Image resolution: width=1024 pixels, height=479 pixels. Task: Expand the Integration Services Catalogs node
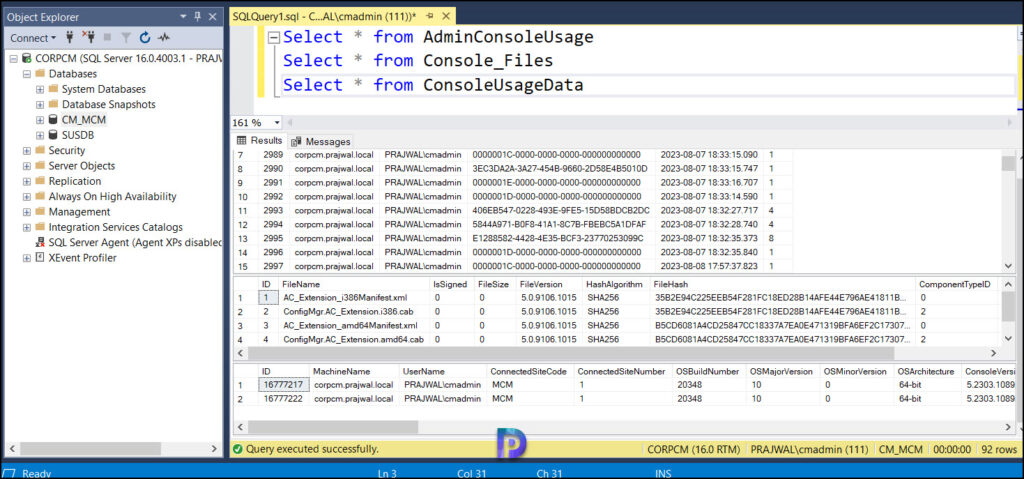pos(27,227)
